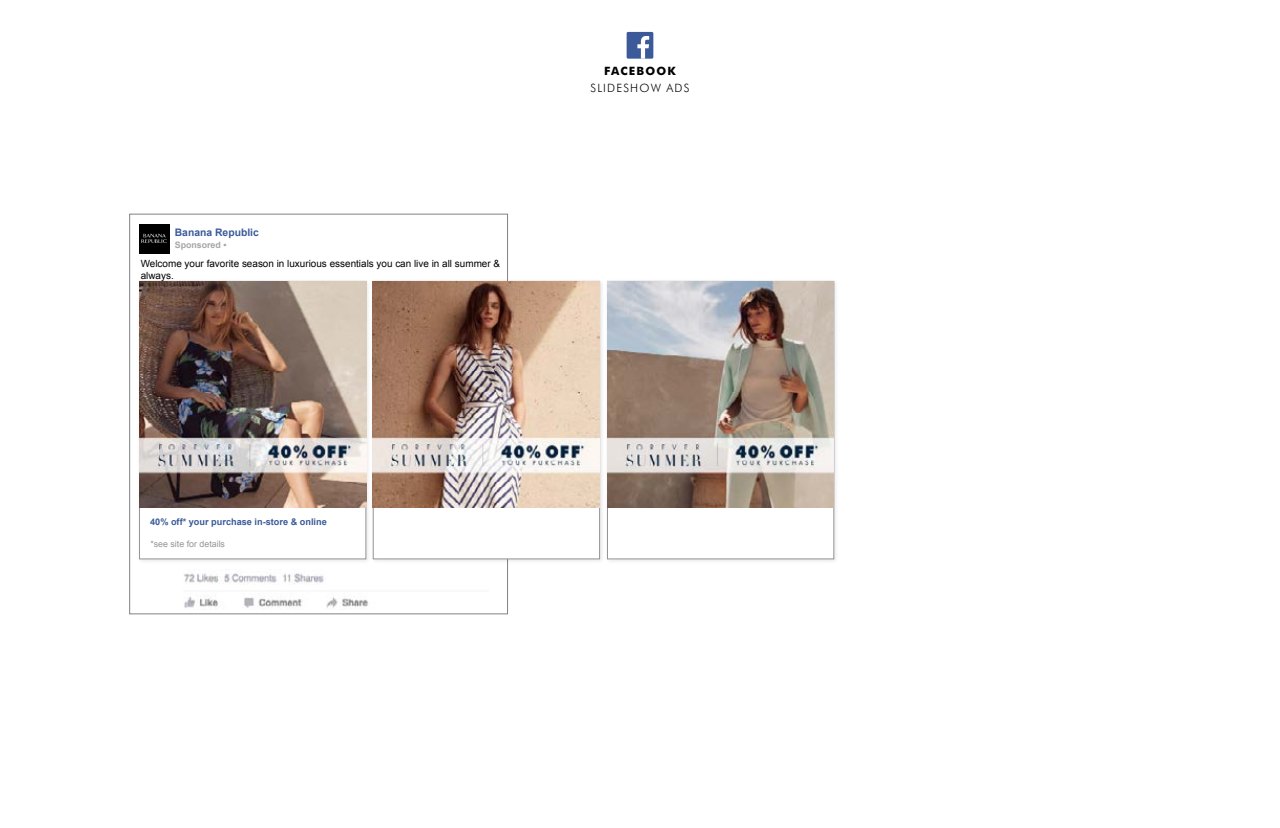Open the floral dress ad slide
Image resolution: width=1280 pixels, height=828 pixels.
[253, 394]
